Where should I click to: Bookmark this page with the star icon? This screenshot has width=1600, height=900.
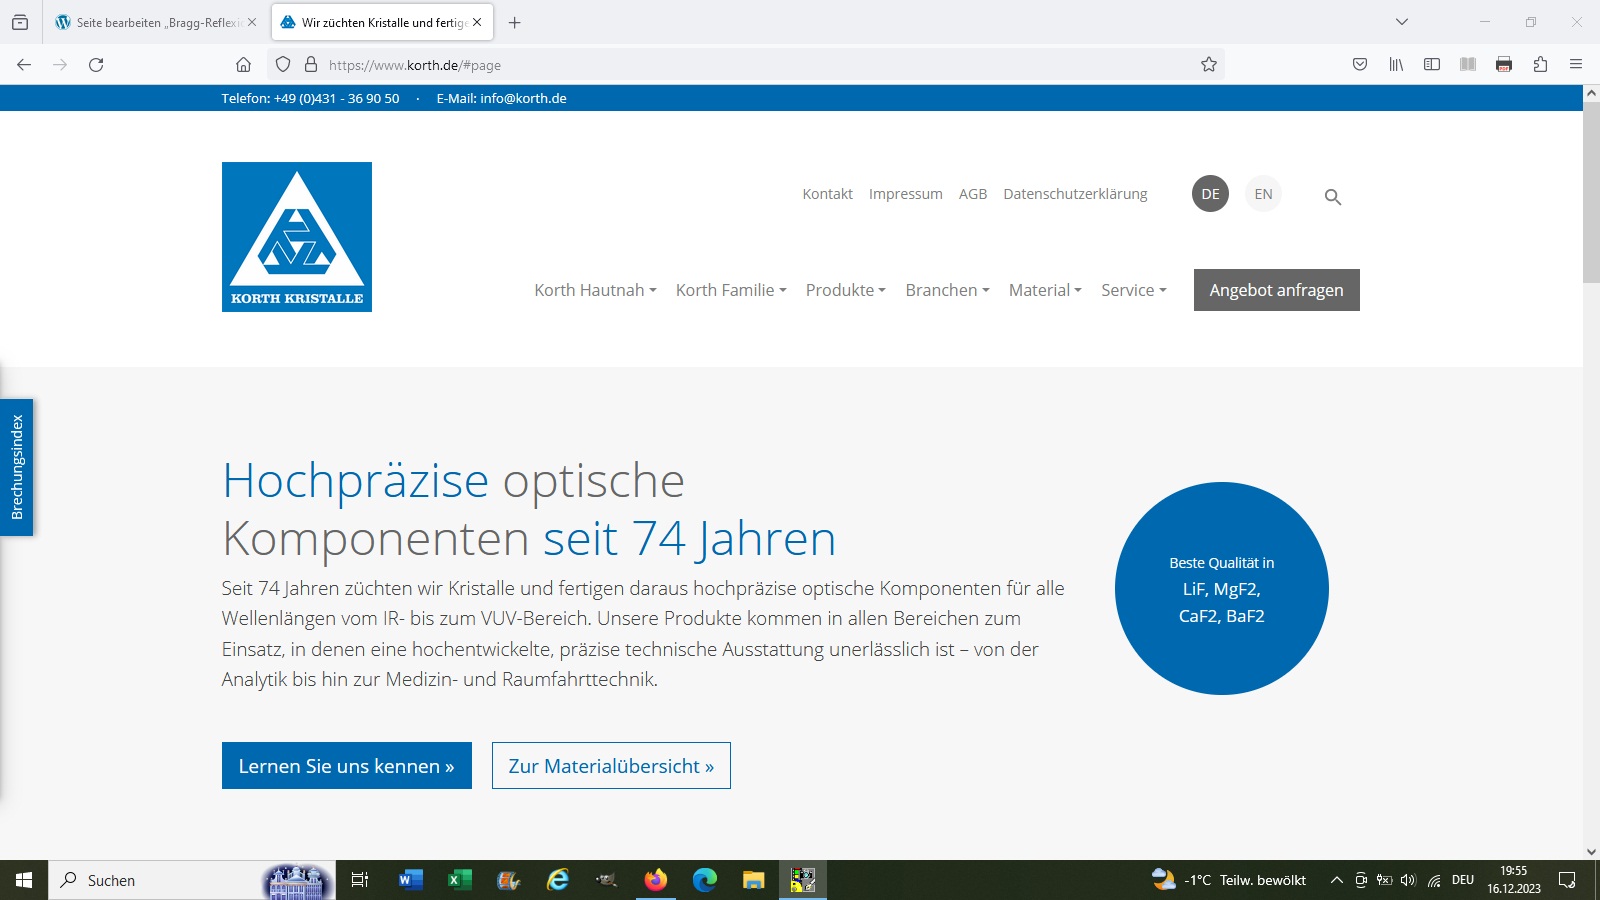(1208, 65)
